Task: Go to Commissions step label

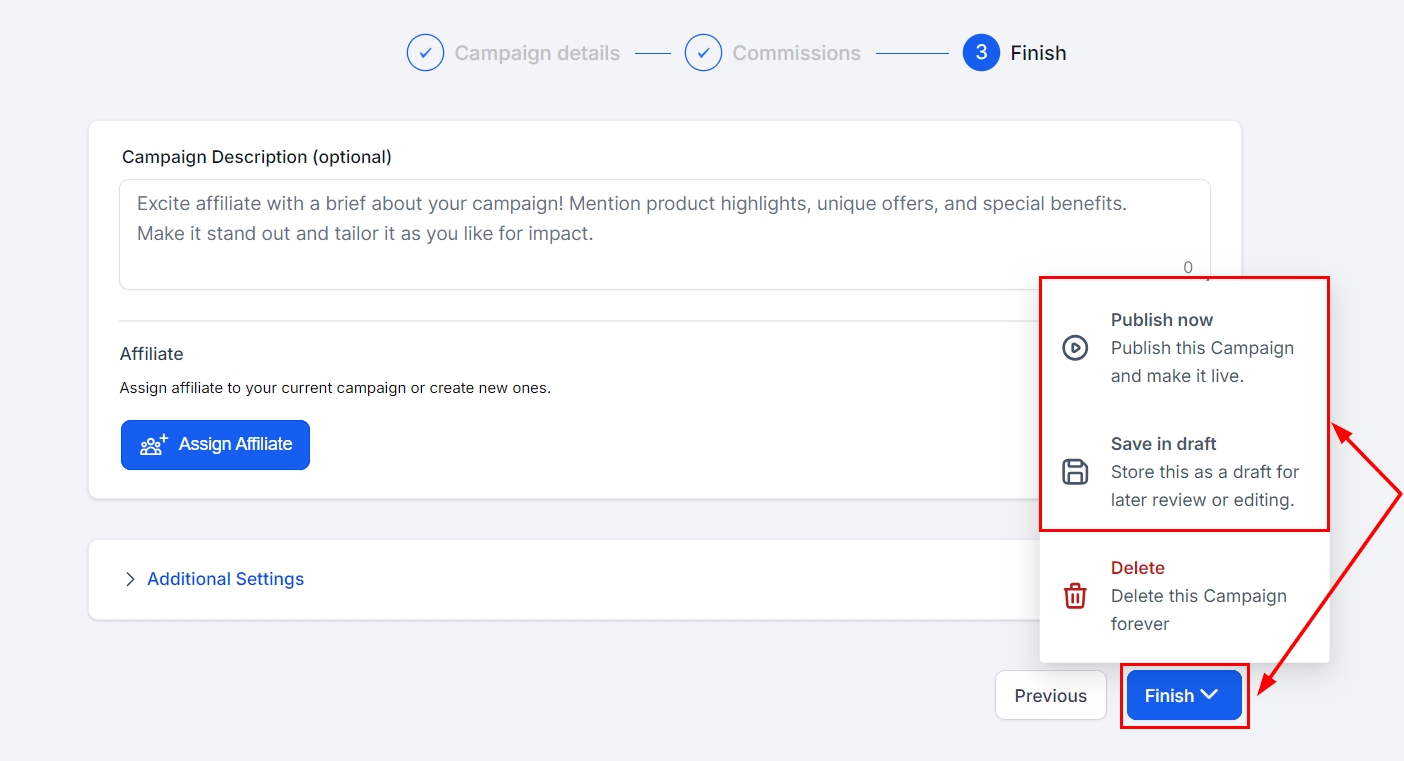Action: pyautogui.click(x=796, y=53)
